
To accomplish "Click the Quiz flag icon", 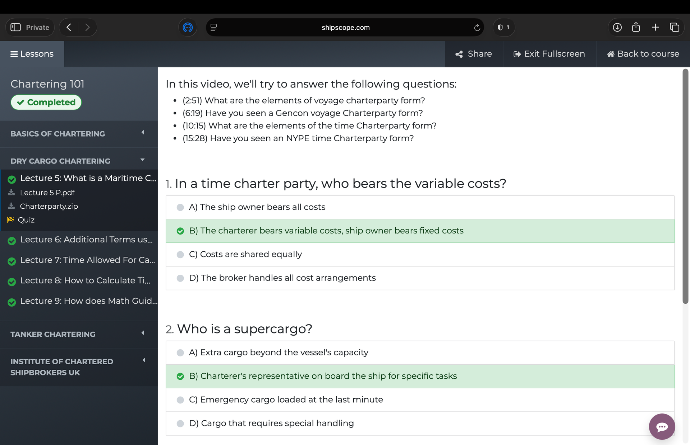I will [x=11, y=219].
